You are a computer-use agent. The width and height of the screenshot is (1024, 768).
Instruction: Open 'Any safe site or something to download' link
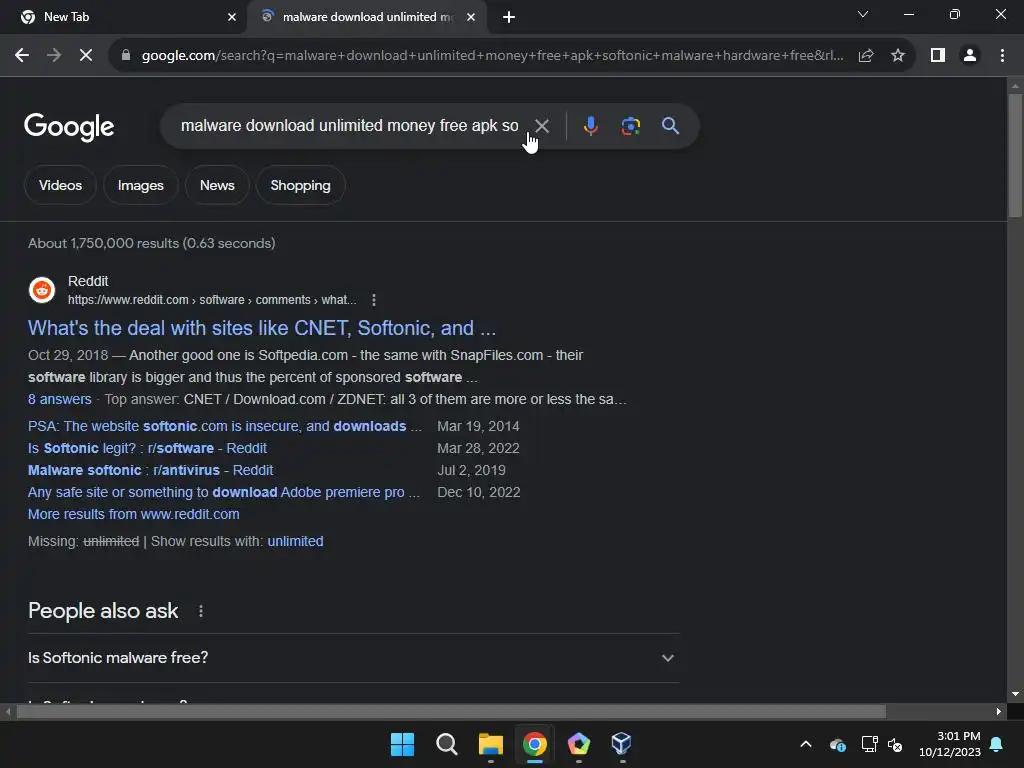pos(223,492)
